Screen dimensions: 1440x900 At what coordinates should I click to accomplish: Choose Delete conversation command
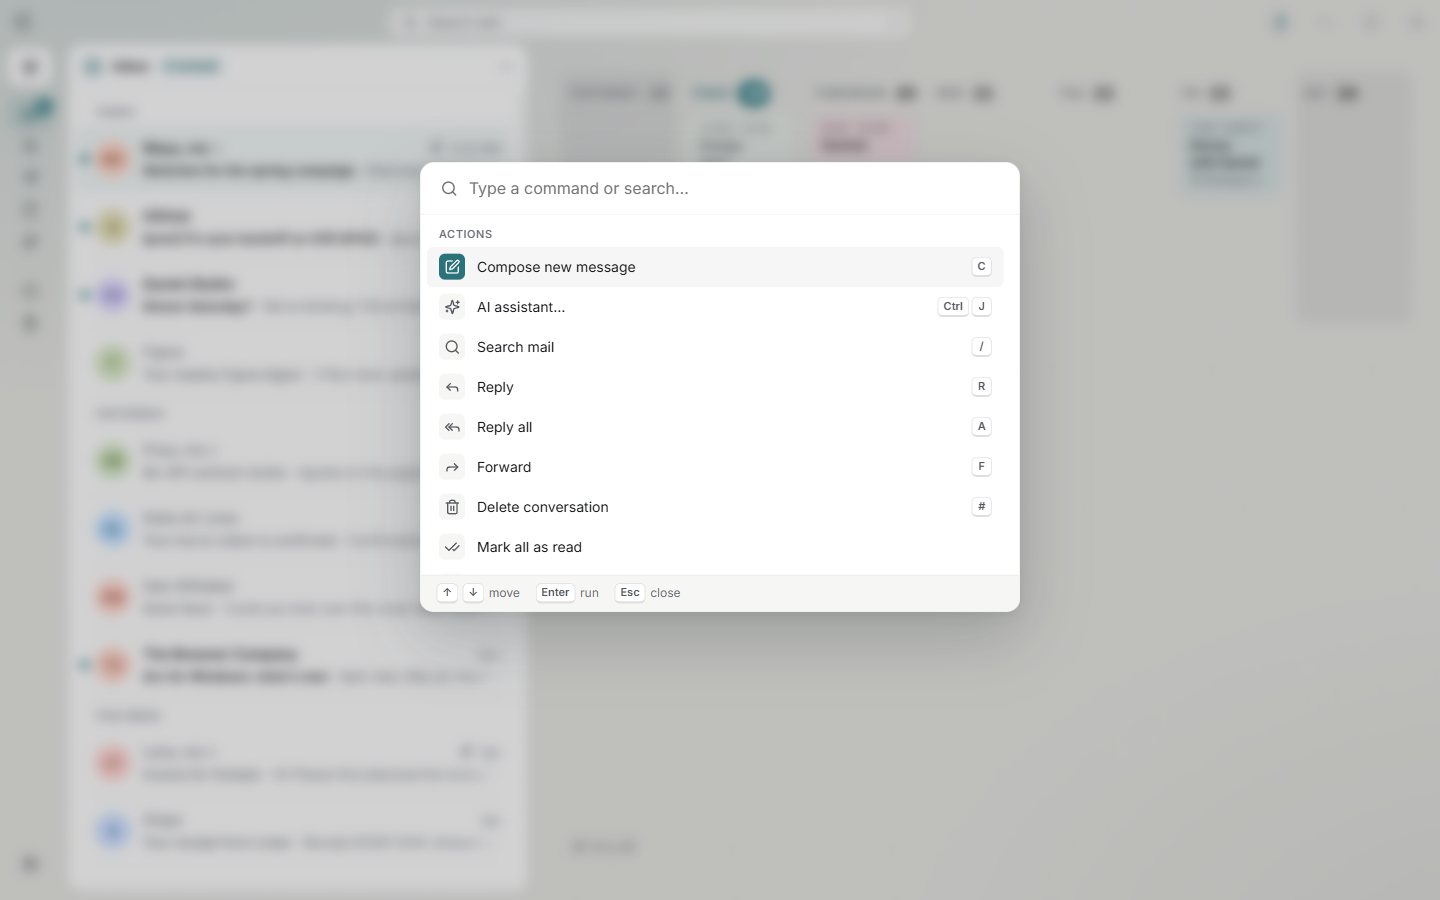(715, 507)
